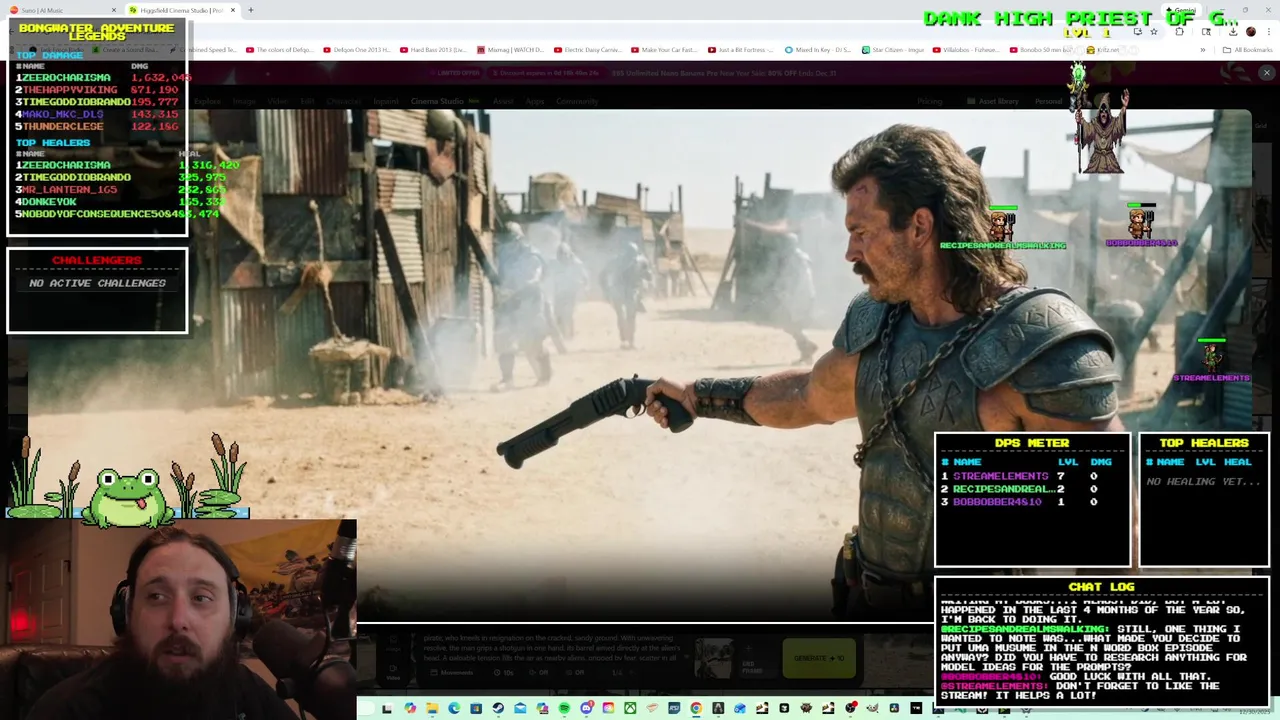The image size is (1280, 720).
Task: Open the 'Just a Bit Fortress' bookmark
Action: click(741, 49)
